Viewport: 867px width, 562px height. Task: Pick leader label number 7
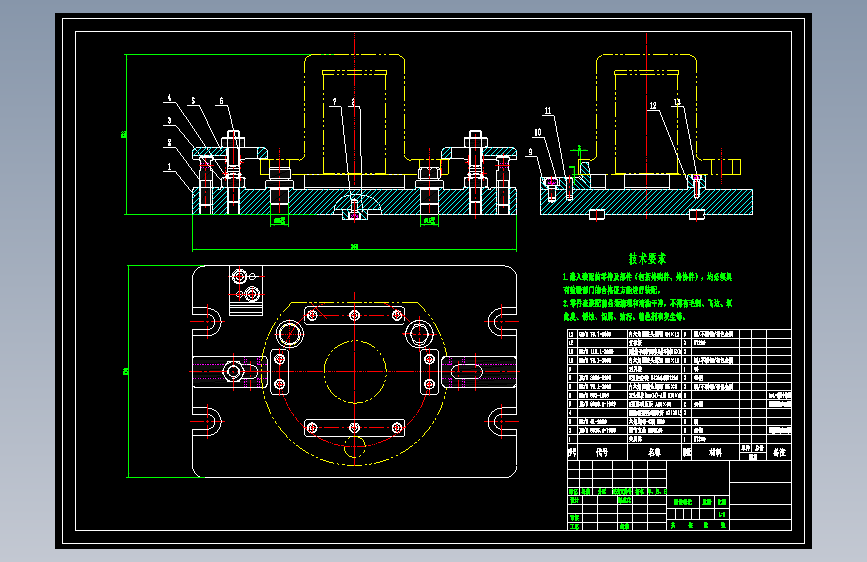pos(334,102)
